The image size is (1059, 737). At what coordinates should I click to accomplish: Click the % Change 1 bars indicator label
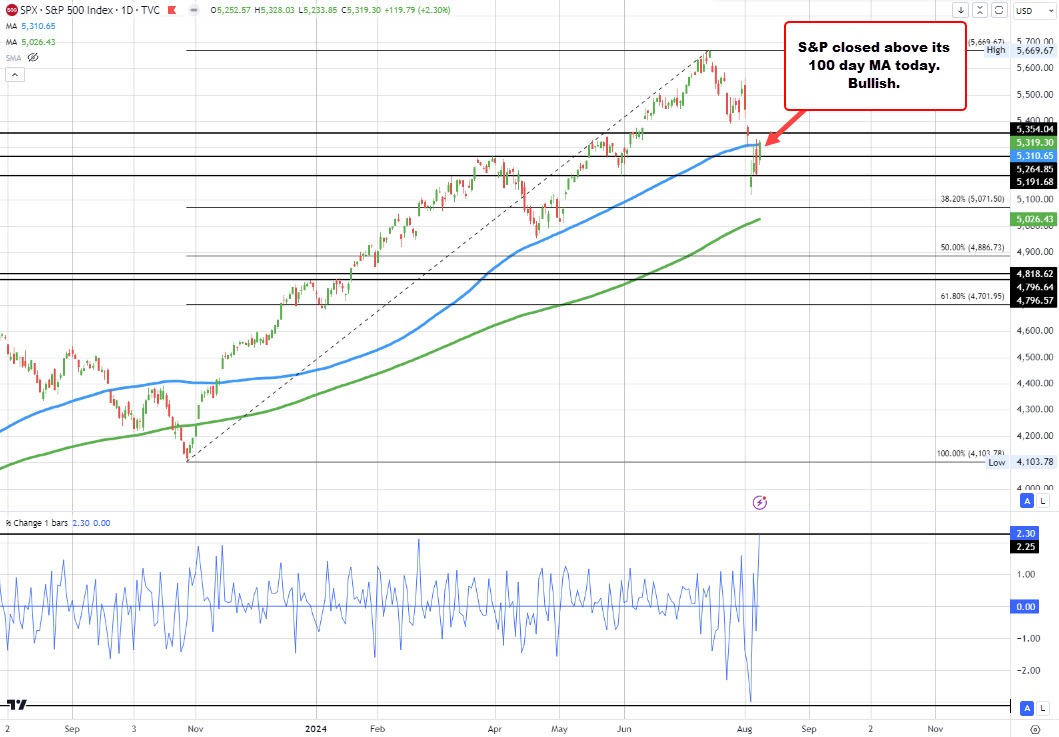pyautogui.click(x=37, y=523)
